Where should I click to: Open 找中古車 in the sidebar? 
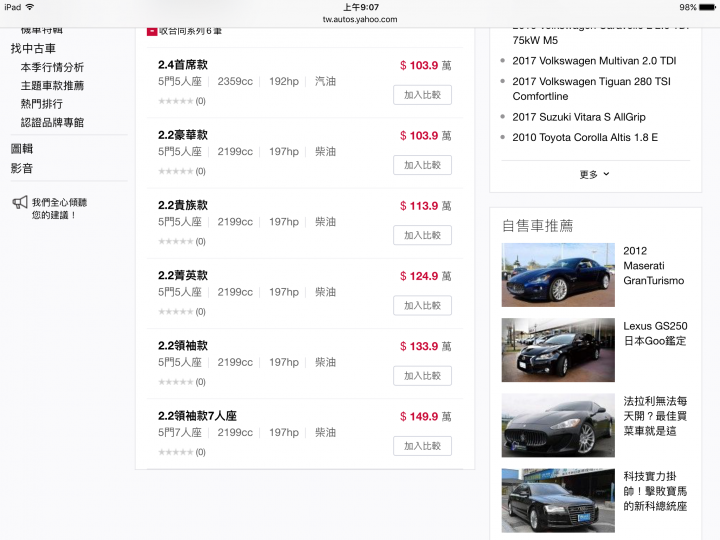coord(33,49)
